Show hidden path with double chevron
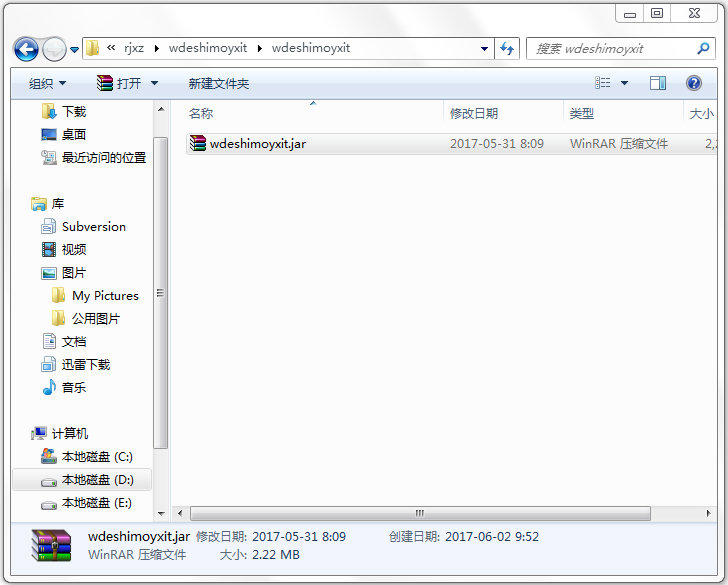The image size is (728, 585). 111,47
